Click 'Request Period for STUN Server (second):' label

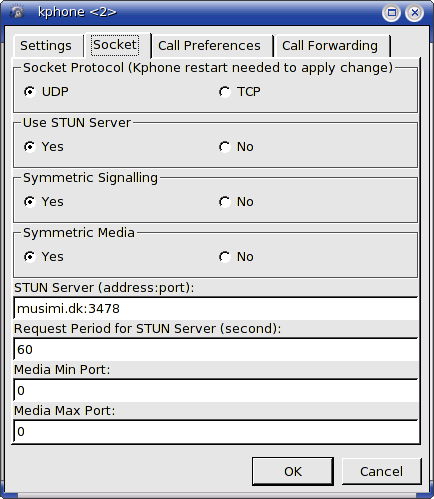point(148,329)
